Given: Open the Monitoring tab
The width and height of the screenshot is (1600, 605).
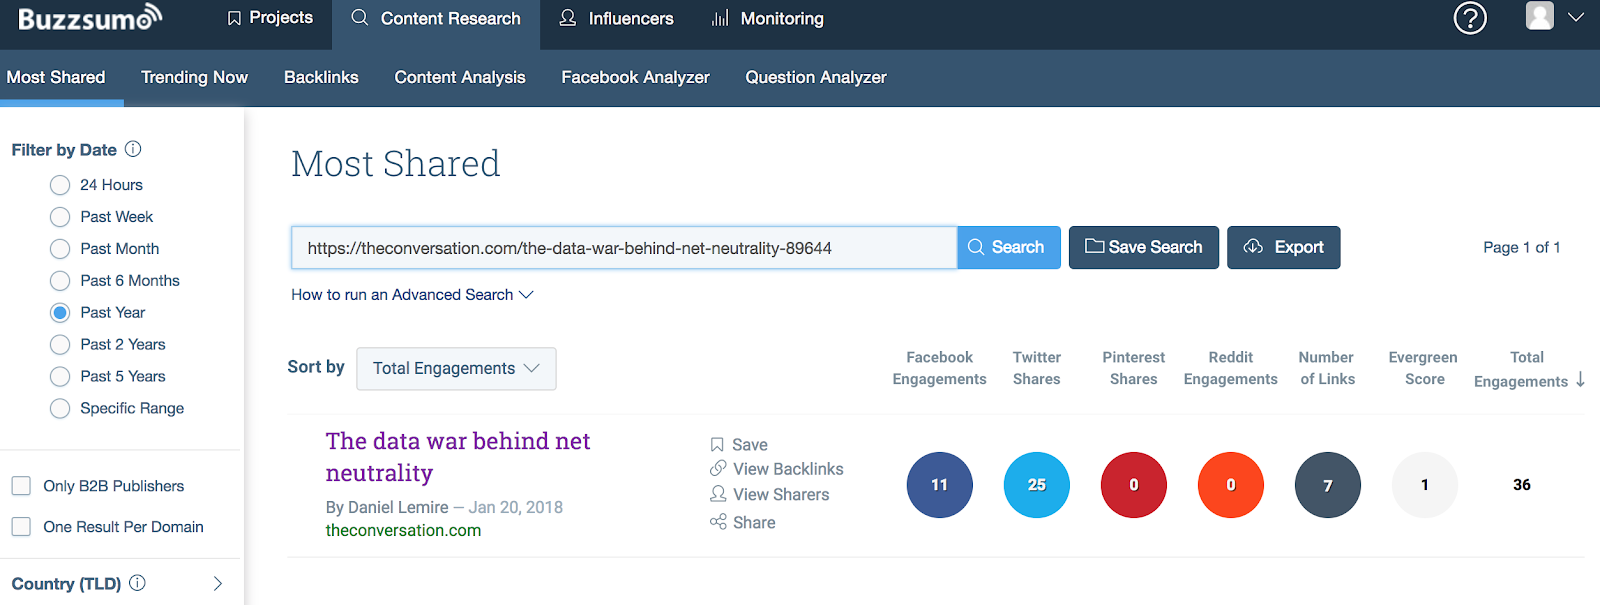Looking at the screenshot, I should pyautogui.click(x=767, y=18).
